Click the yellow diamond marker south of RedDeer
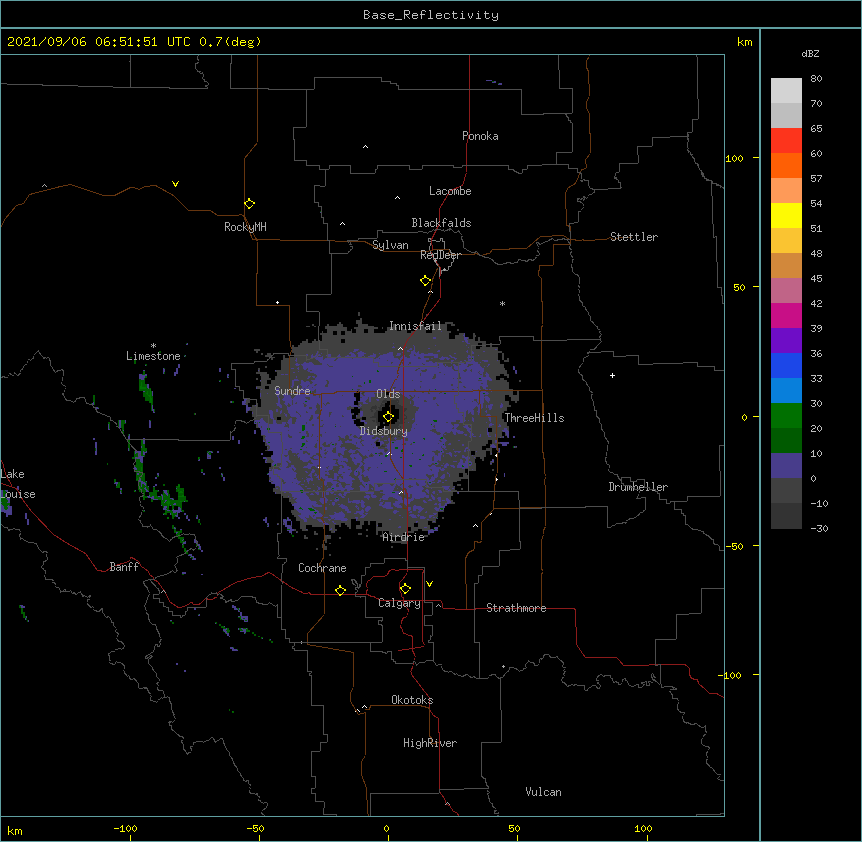 425,281
